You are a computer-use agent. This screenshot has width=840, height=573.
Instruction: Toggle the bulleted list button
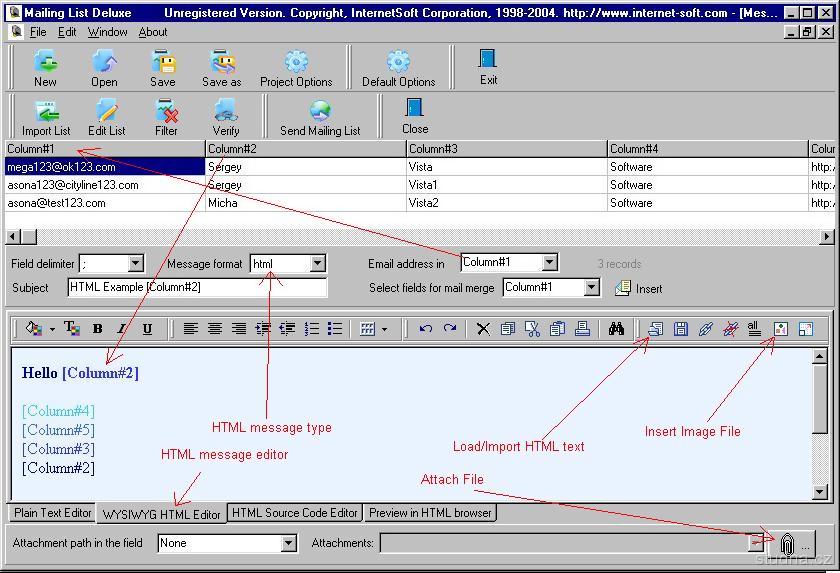tap(335, 329)
